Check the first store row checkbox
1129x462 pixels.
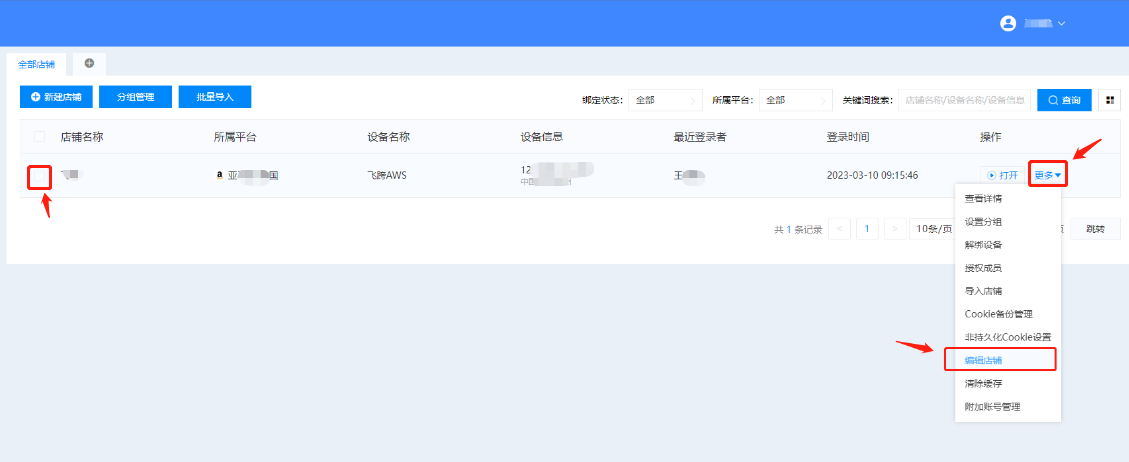click(40, 177)
